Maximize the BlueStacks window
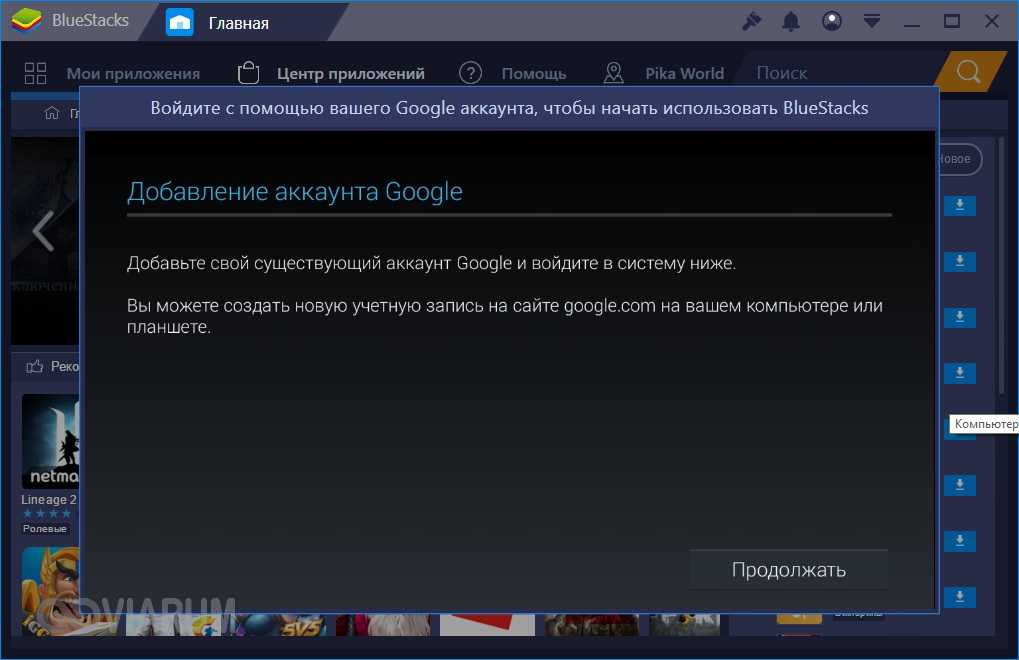 (951, 21)
